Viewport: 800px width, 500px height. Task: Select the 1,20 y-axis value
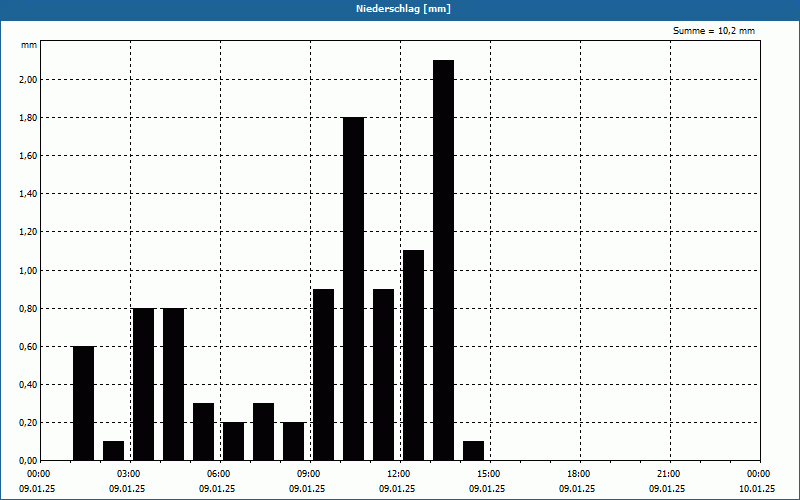pos(28,232)
